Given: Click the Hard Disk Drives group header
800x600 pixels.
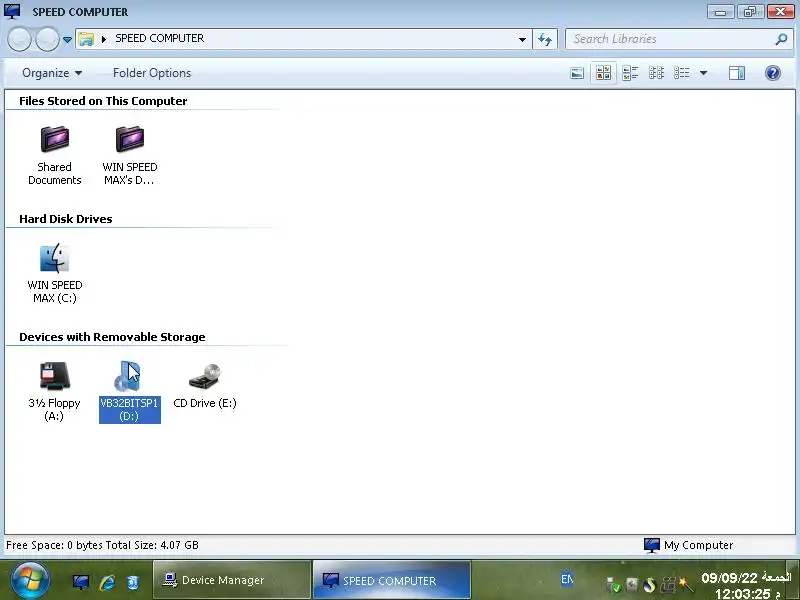Looking at the screenshot, I should tap(66, 219).
